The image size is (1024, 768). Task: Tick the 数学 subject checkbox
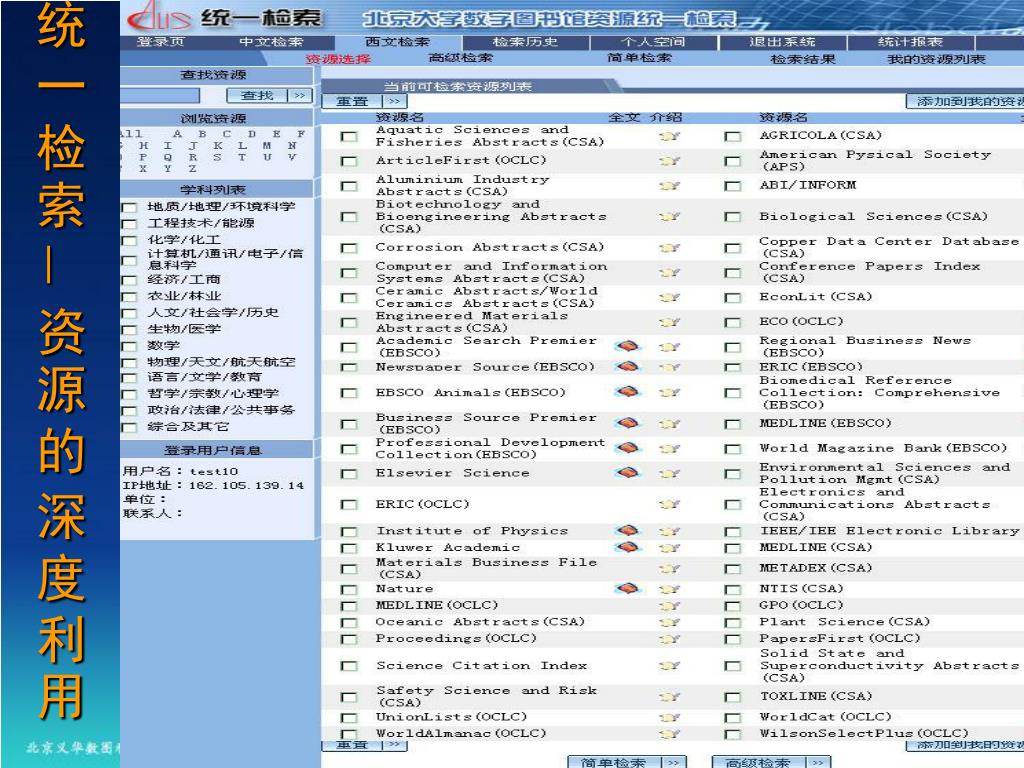point(129,346)
